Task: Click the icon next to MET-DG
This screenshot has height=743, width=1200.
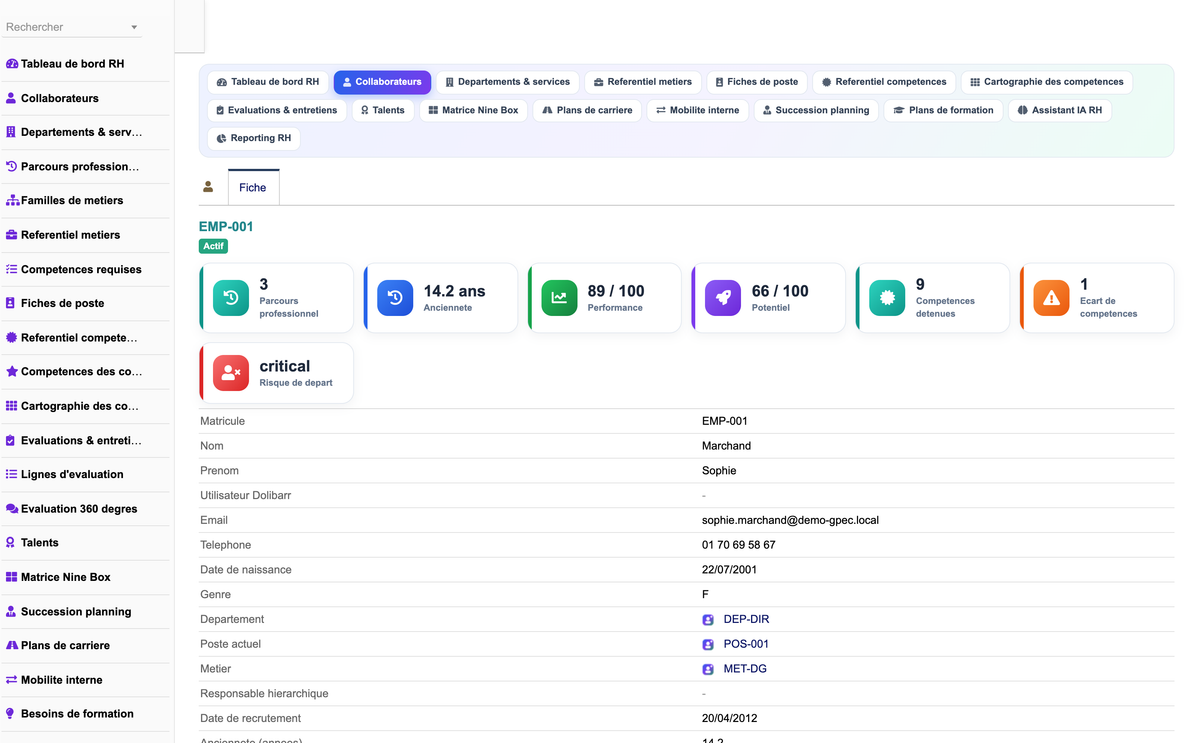Action: click(x=708, y=669)
